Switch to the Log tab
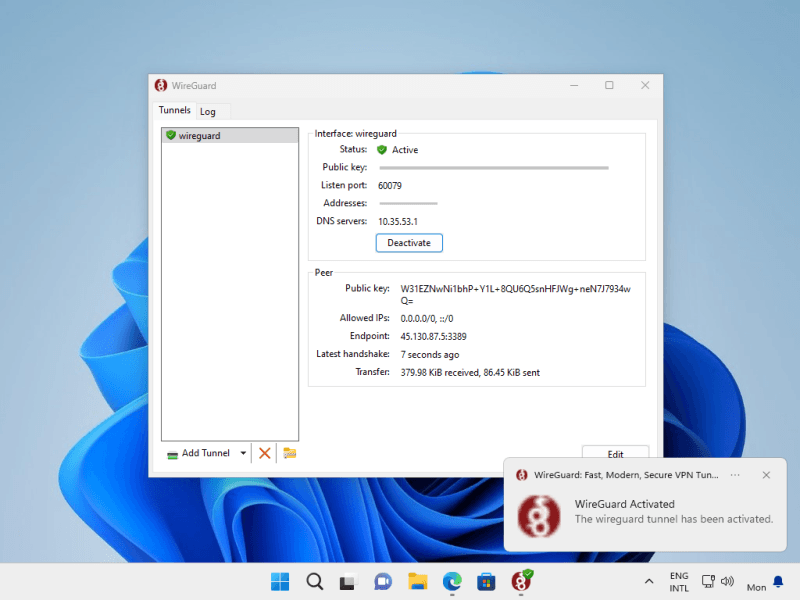This screenshot has height=600, width=800. click(207, 111)
